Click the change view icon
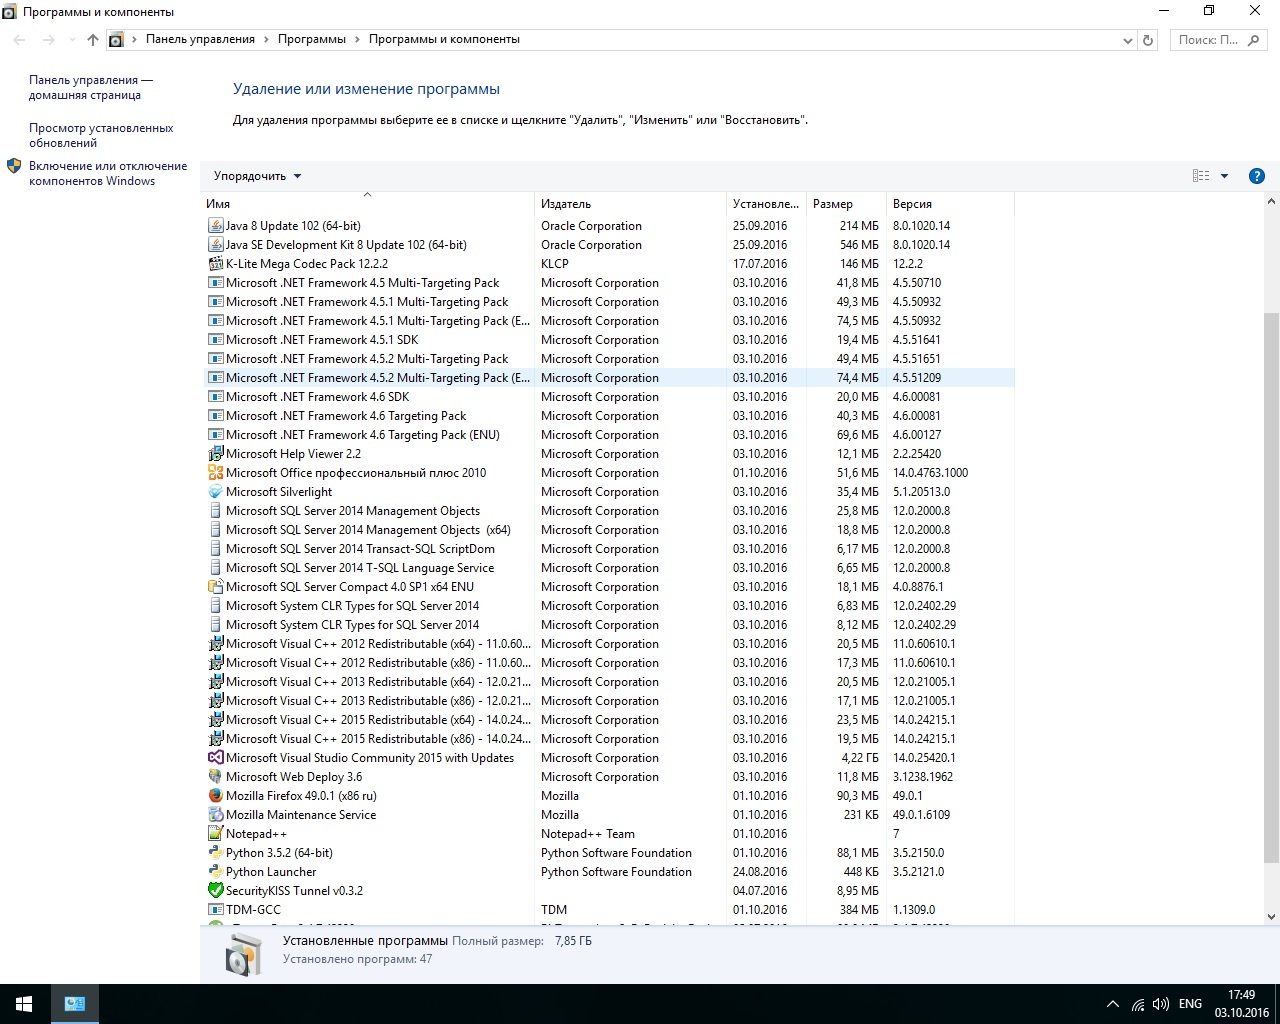The height and width of the screenshot is (1024, 1280). [1201, 176]
